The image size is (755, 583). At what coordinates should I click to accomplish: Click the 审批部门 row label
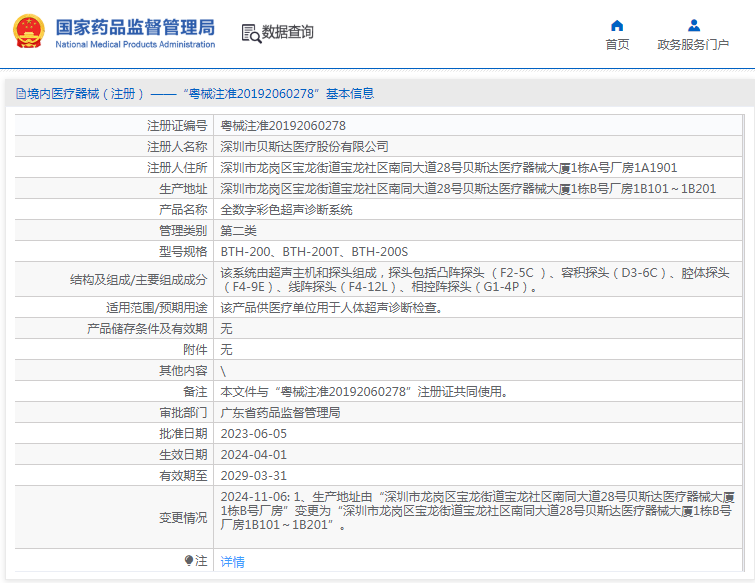(x=183, y=413)
